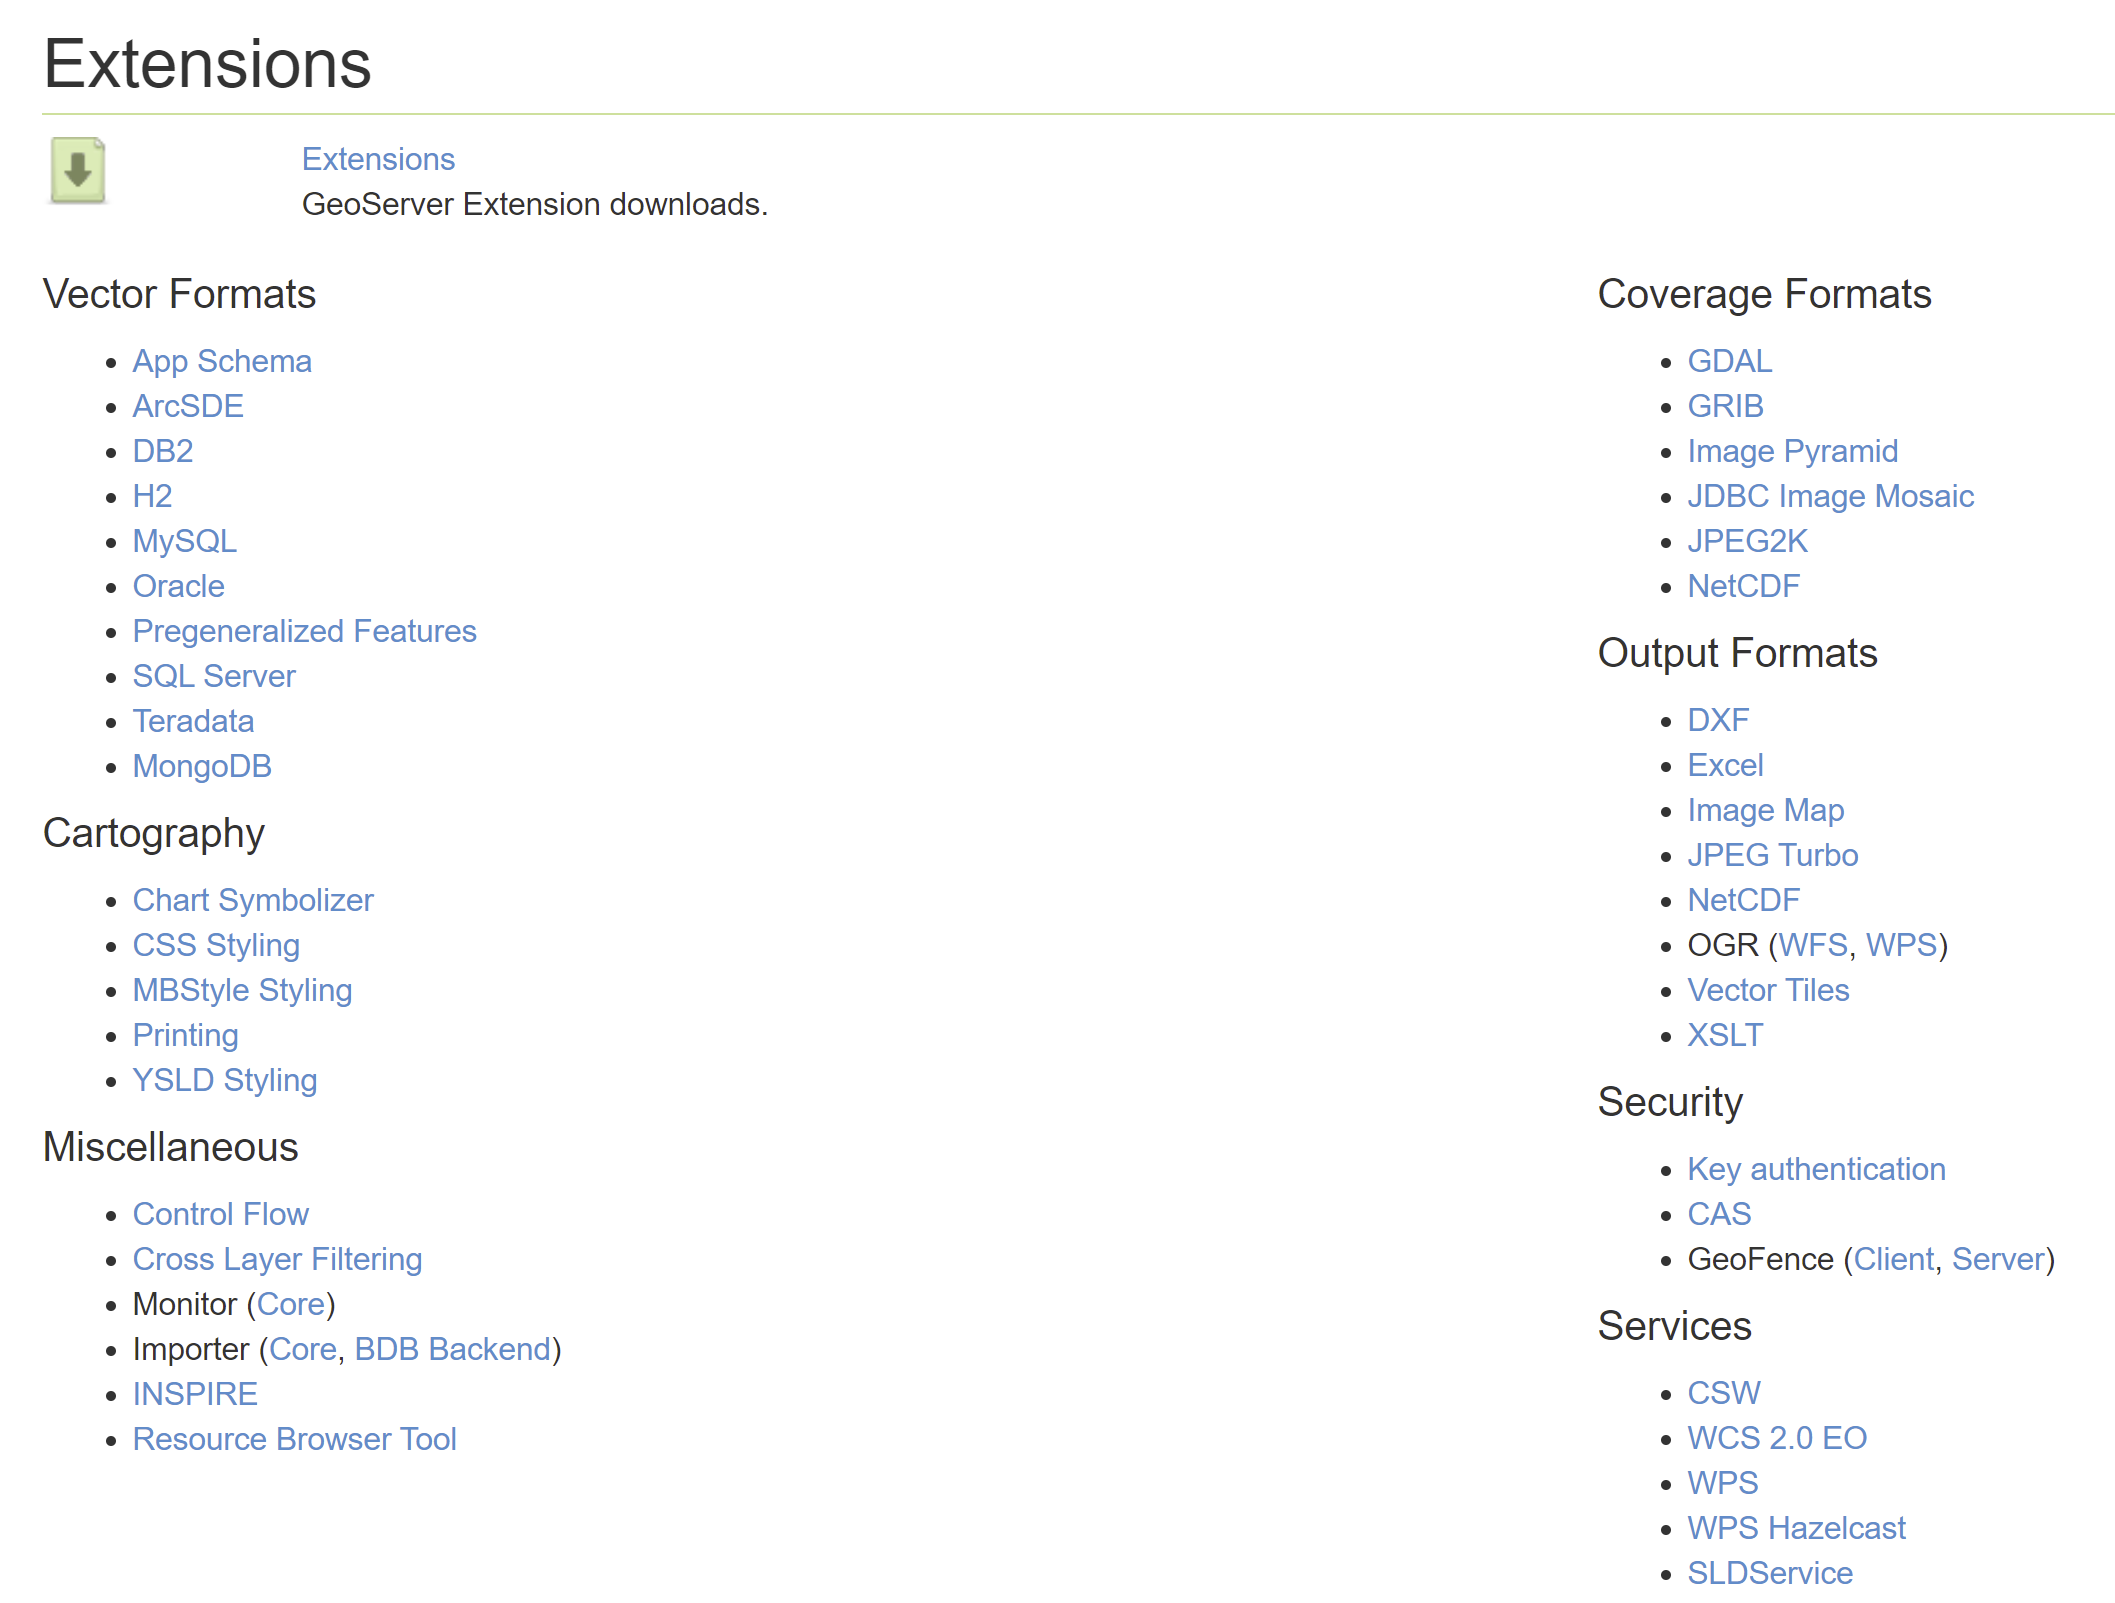The image size is (2115, 1603).
Task: Open the WPS Hazelcast service link
Action: click(1796, 1528)
